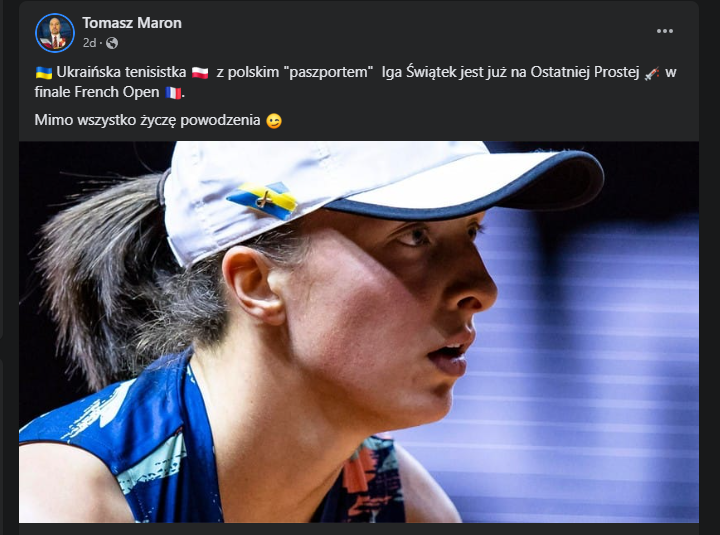
Task: Click the syringe emoji after Prostej
Action: (652, 73)
